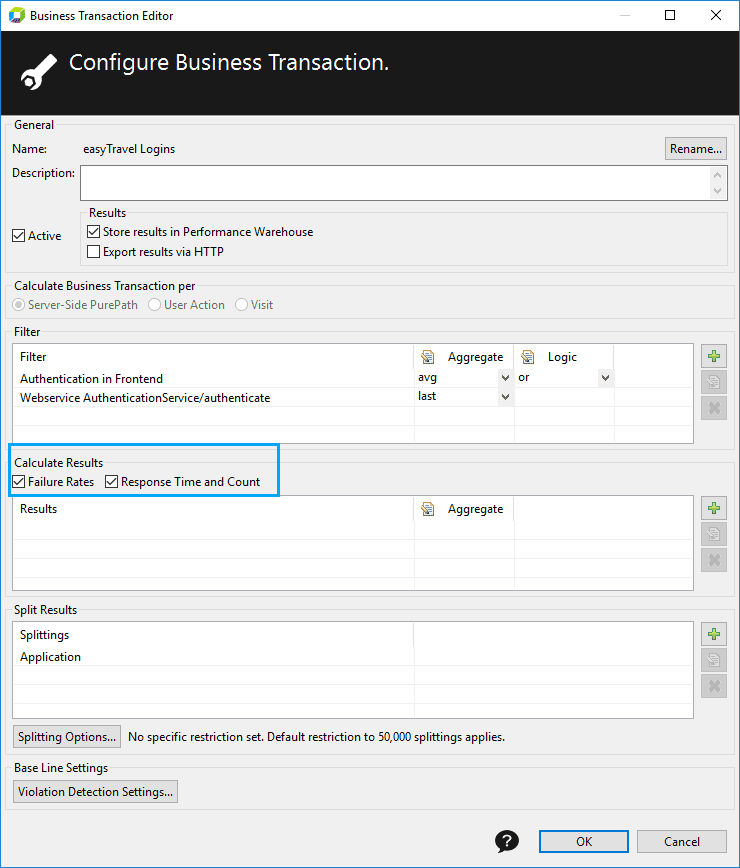The width and height of the screenshot is (740, 868).
Task: Click the Results column header
Action: [x=214, y=509]
